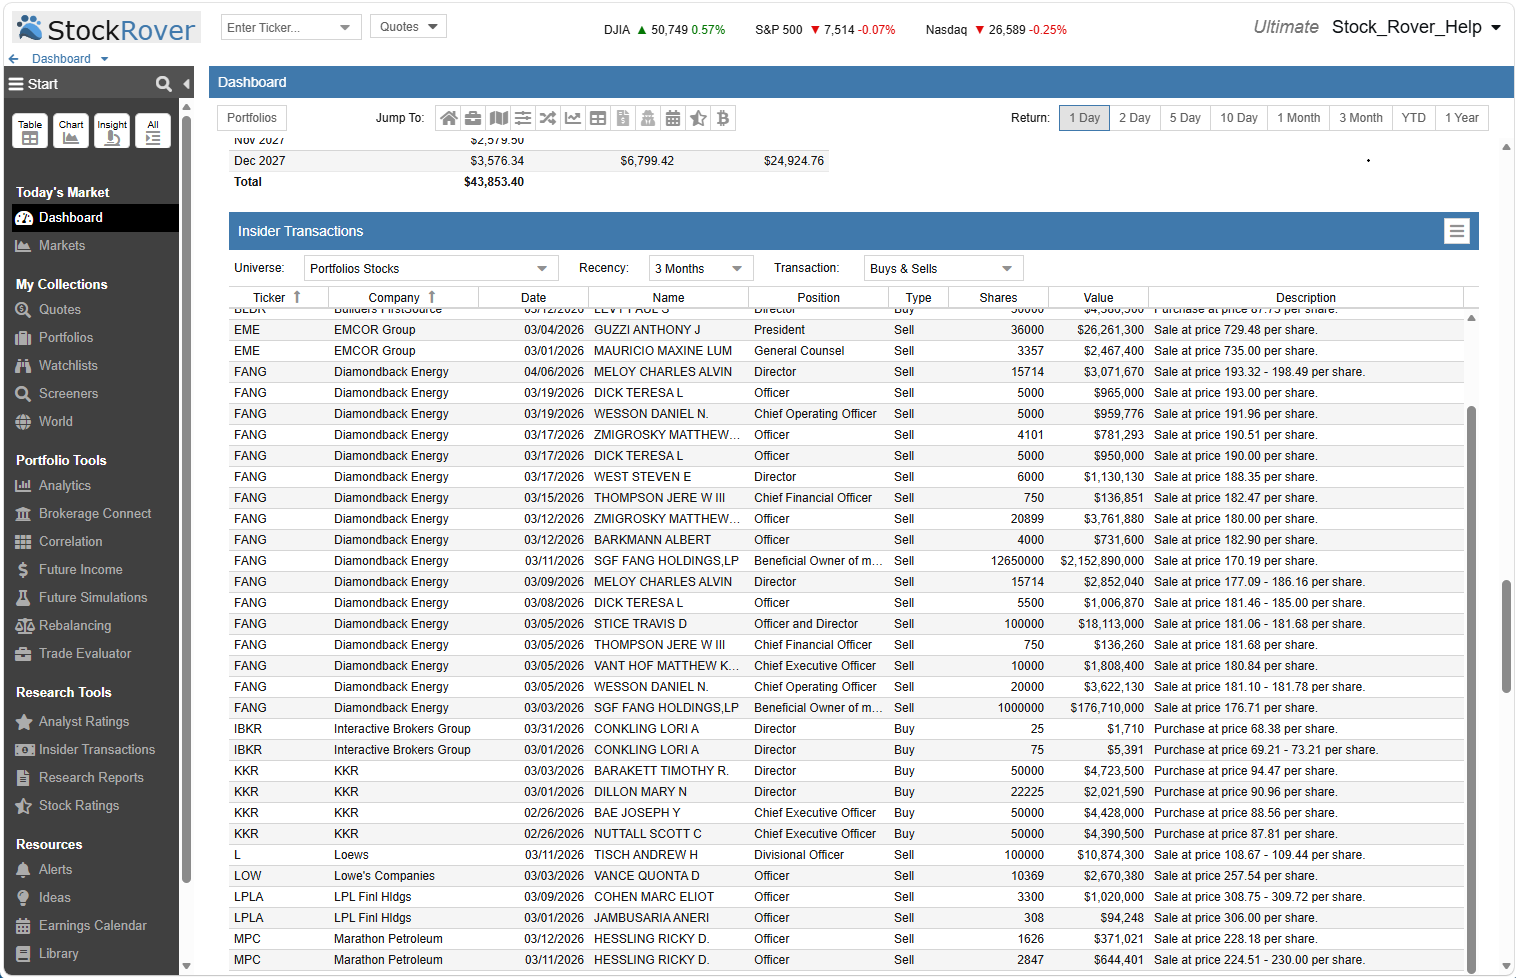Expand the Enter Ticker combo box arrow
This screenshot has width=1516, height=978.
click(x=345, y=27)
